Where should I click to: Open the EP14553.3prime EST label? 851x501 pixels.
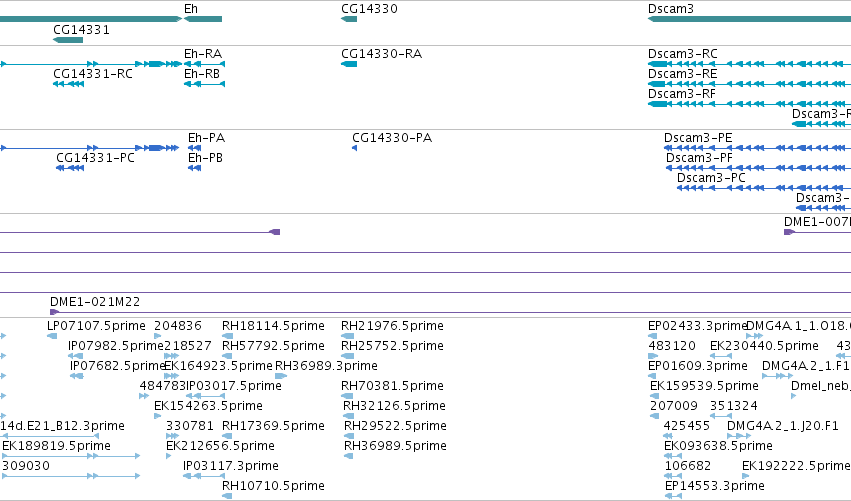[x=715, y=486]
